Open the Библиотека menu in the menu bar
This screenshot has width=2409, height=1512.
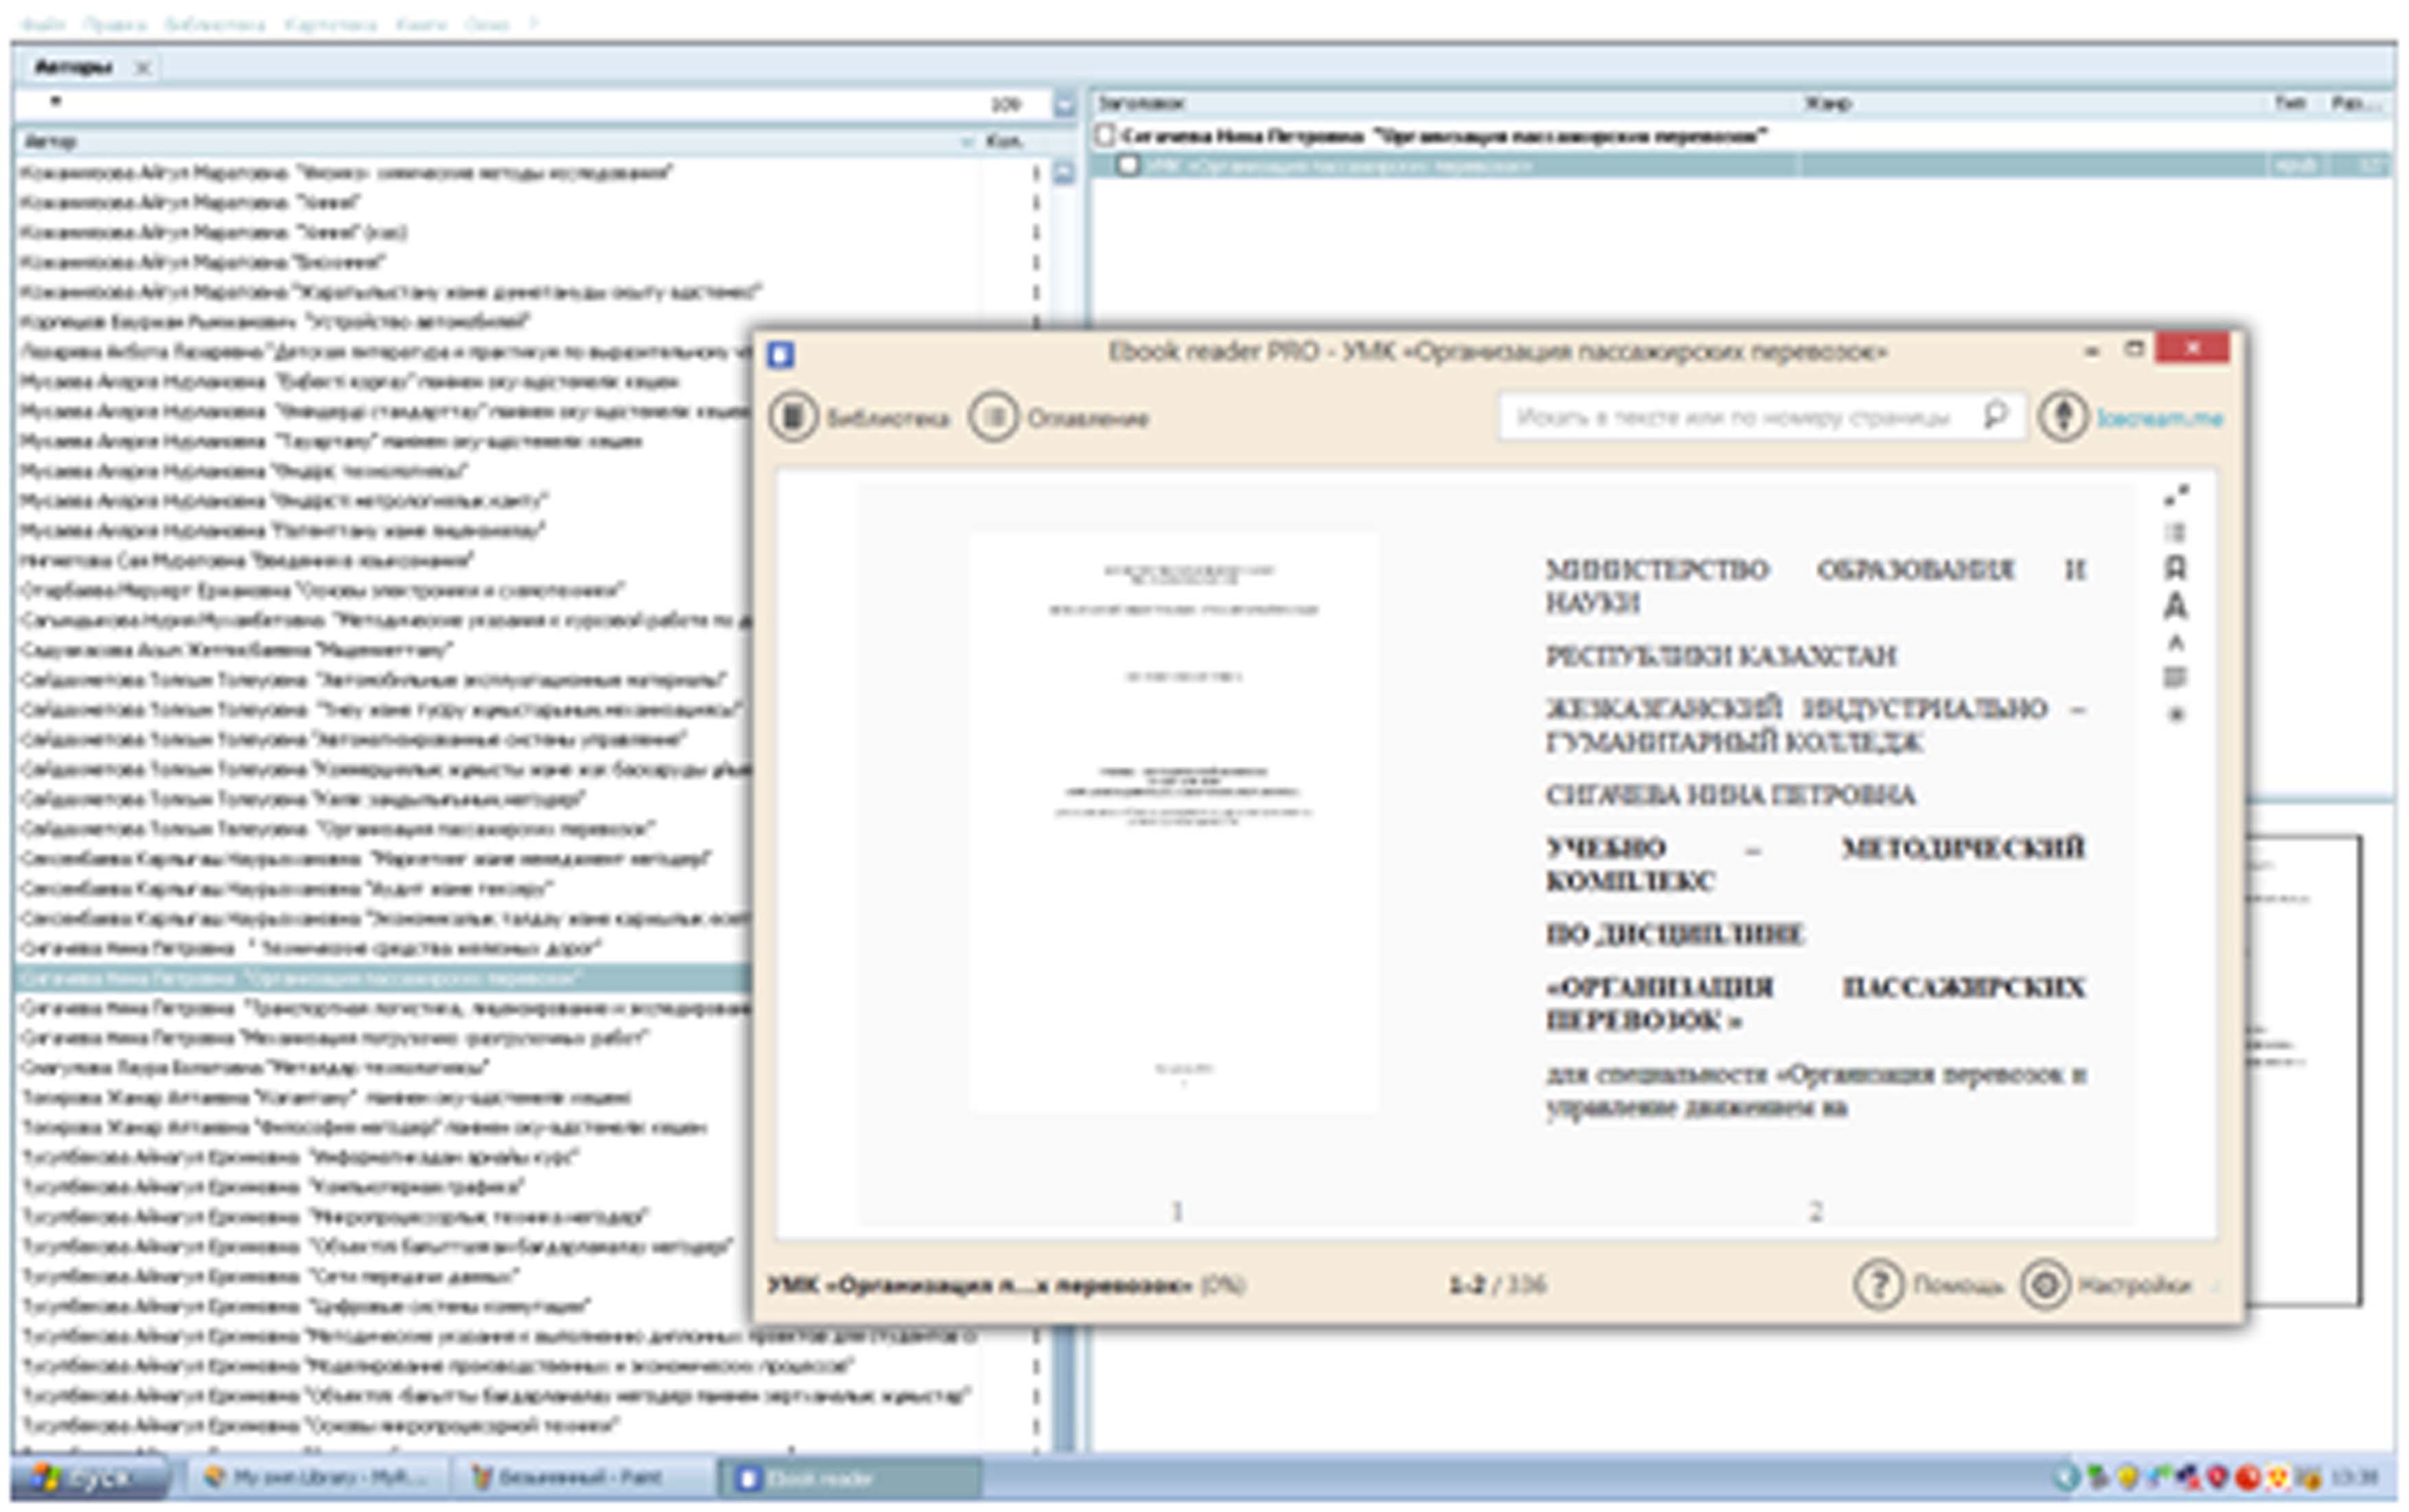tap(214, 23)
